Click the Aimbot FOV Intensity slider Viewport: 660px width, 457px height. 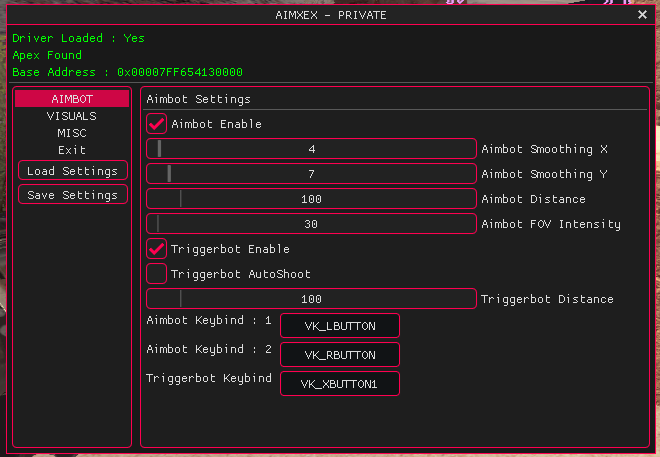311,224
